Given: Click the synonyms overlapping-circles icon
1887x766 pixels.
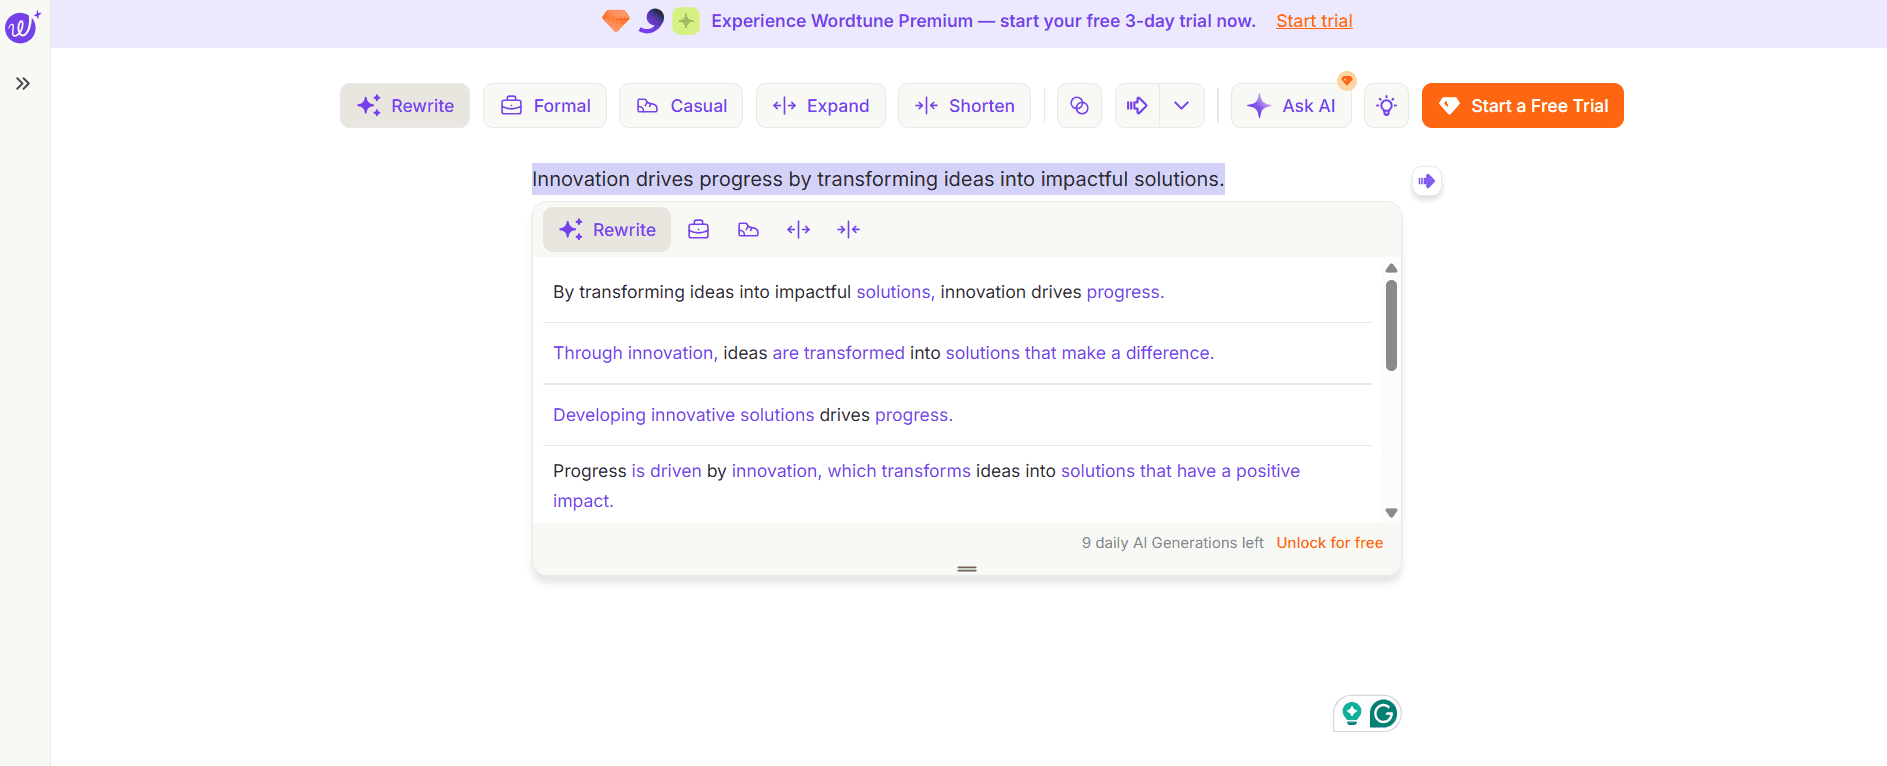Looking at the screenshot, I should (x=1079, y=106).
